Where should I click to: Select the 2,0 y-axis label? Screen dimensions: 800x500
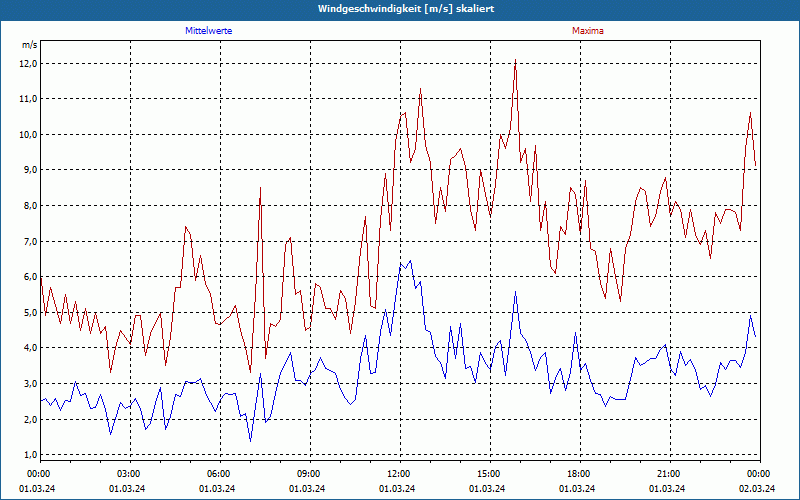click(30, 419)
